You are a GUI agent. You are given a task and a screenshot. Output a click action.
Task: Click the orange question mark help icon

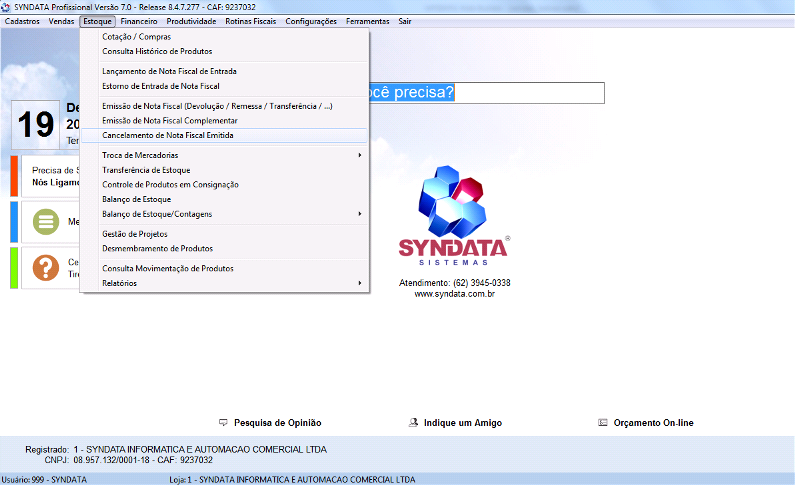click(46, 268)
